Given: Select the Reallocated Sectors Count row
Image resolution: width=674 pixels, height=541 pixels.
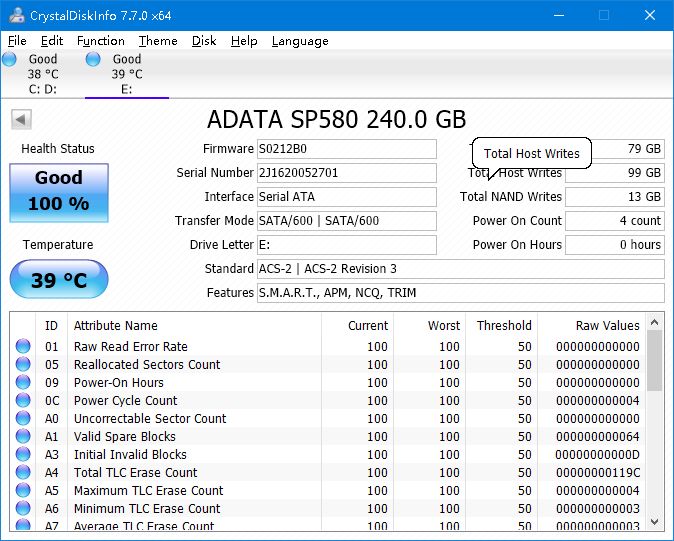Looking at the screenshot, I should click(x=327, y=364).
